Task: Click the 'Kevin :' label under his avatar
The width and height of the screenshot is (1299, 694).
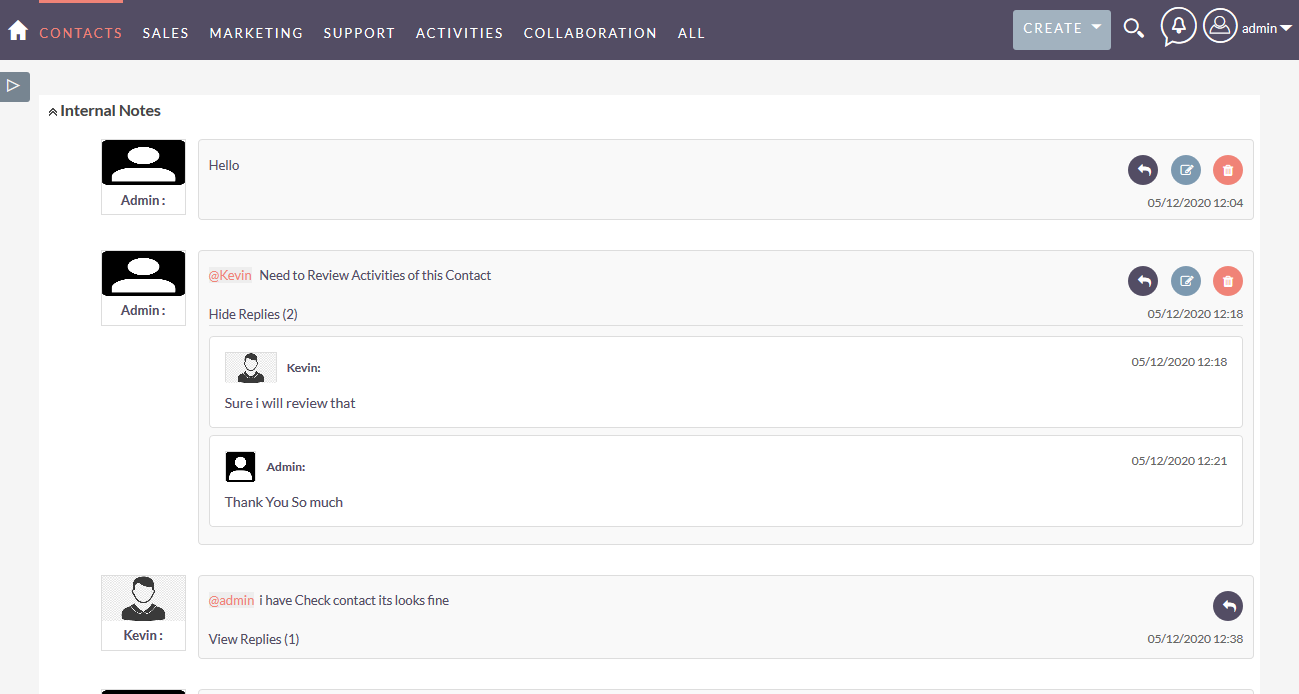Action: click(x=143, y=635)
